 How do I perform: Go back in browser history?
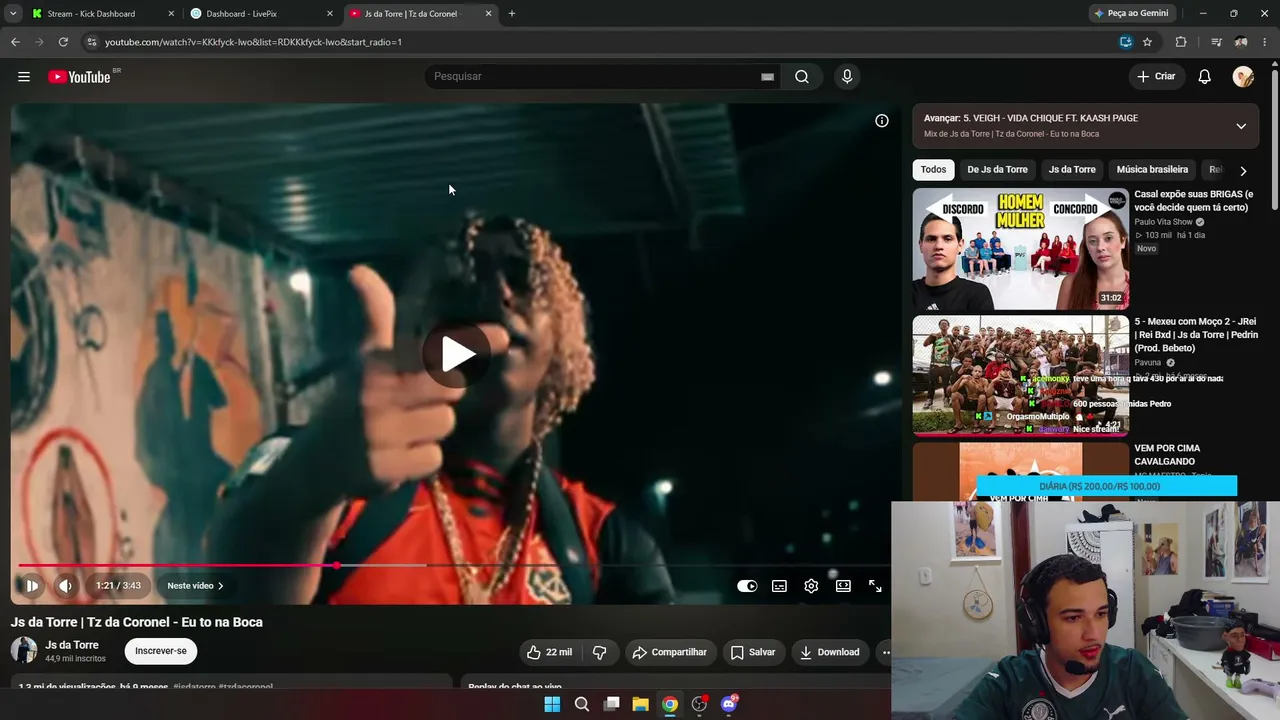coord(15,42)
